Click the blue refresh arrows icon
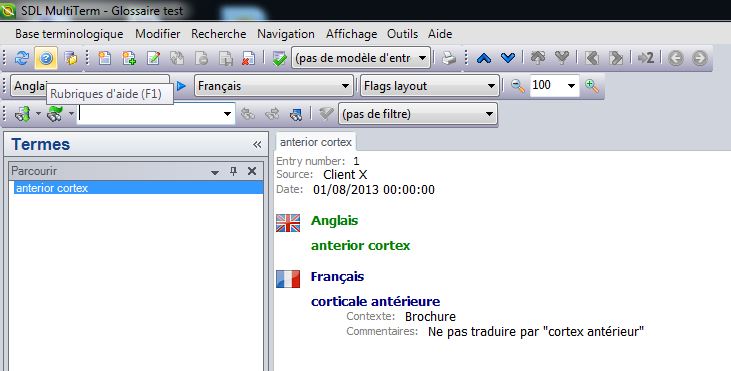 [21, 58]
